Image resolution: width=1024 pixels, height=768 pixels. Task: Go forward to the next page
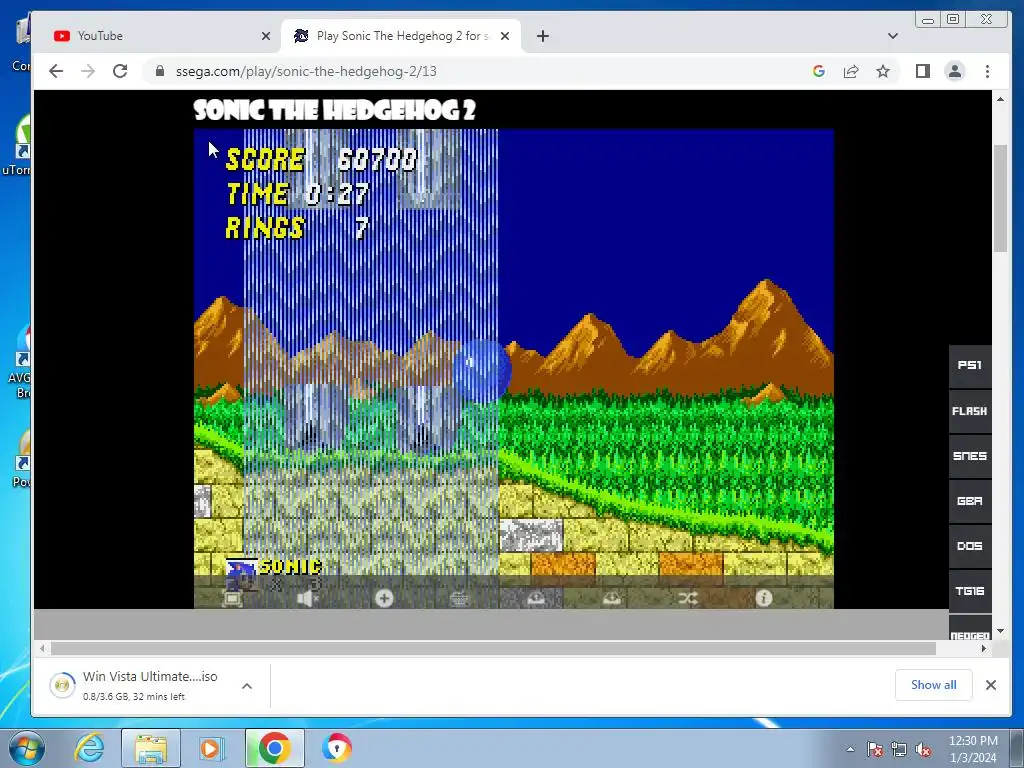(x=88, y=71)
